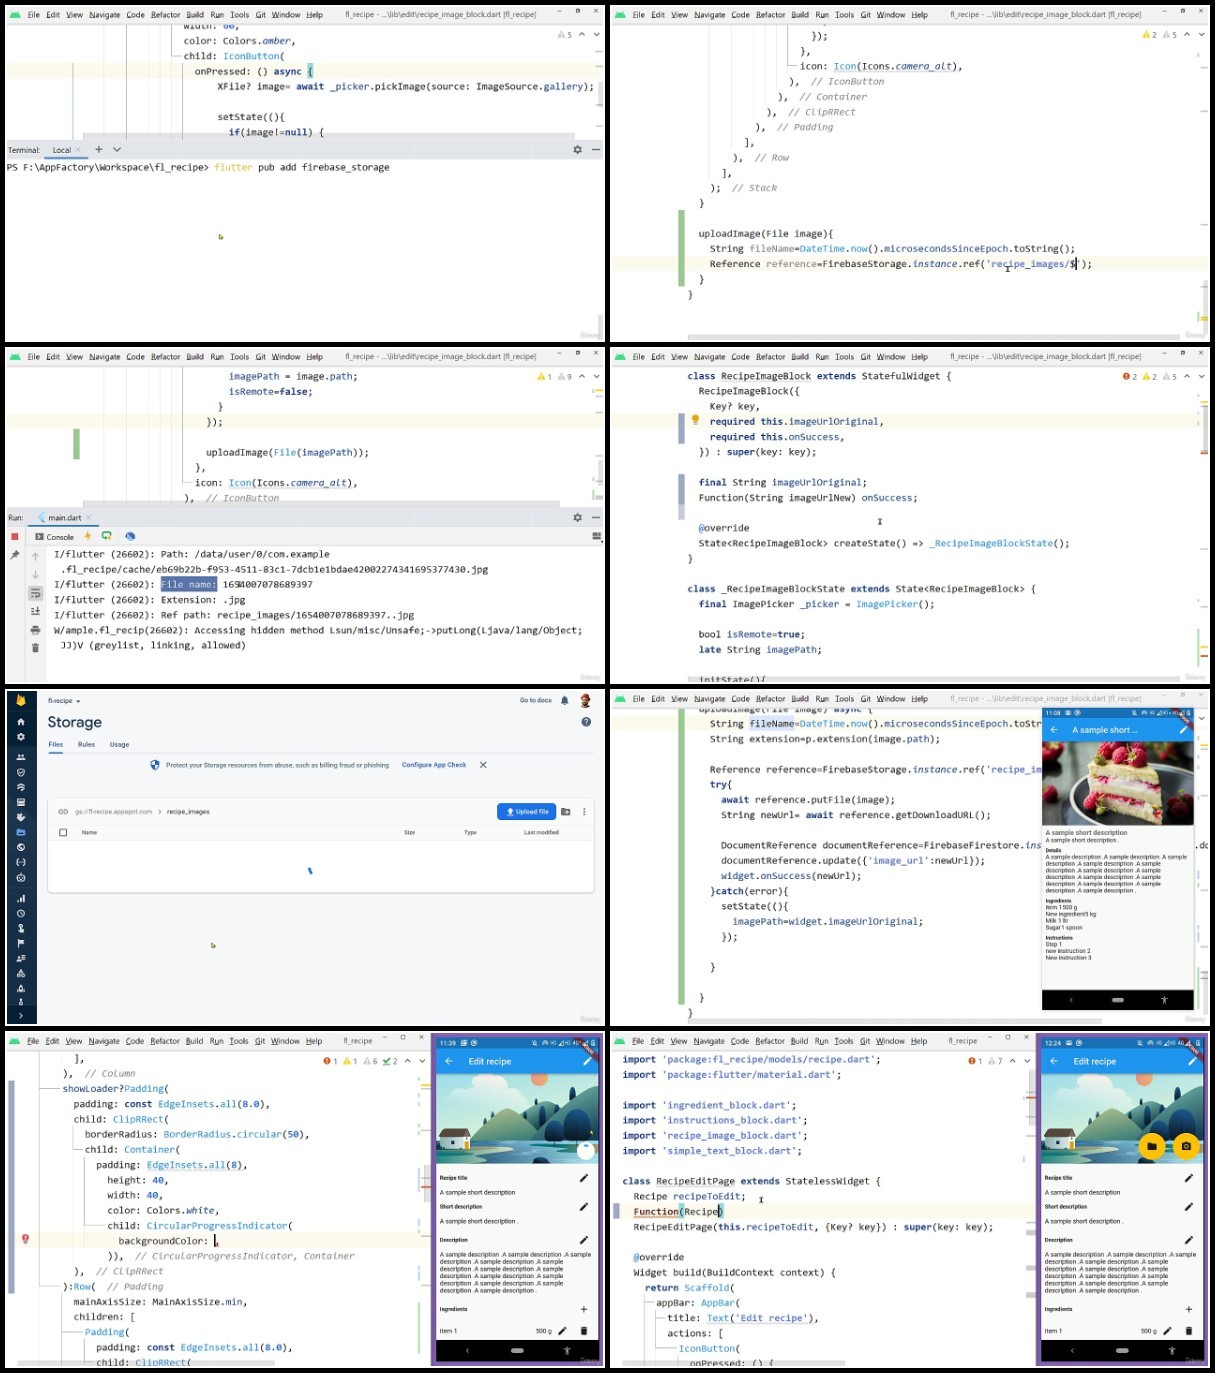Open Navigate menu in Firebase upload code window
This screenshot has height=1373, width=1215.
click(710, 699)
